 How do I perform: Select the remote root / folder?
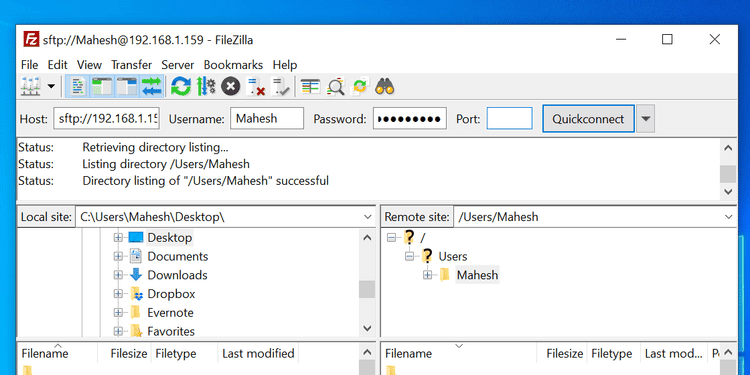422,237
